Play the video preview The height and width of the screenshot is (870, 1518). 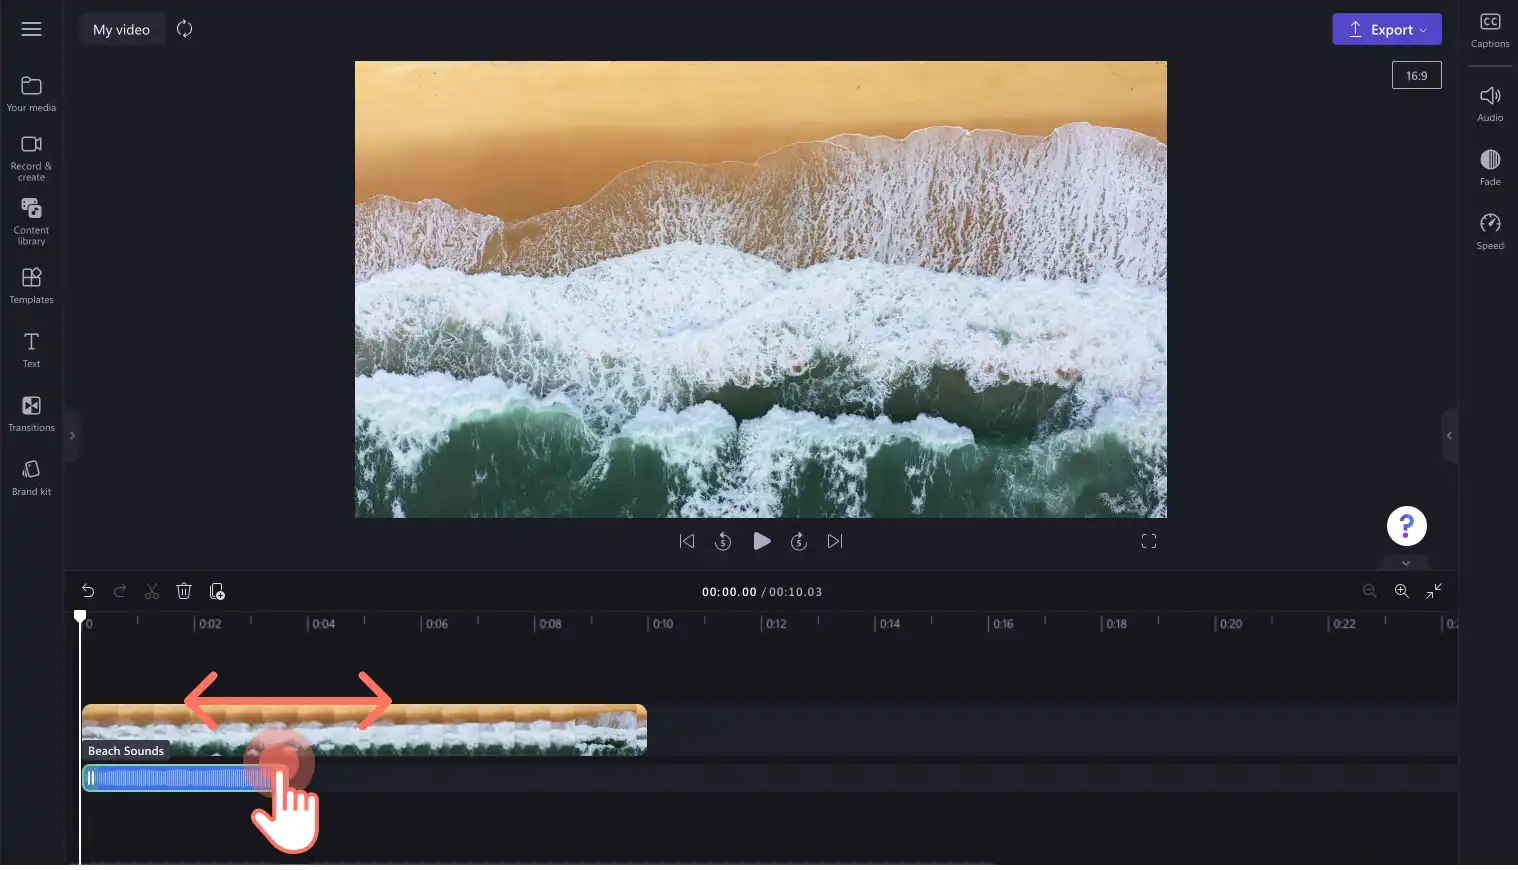click(761, 541)
